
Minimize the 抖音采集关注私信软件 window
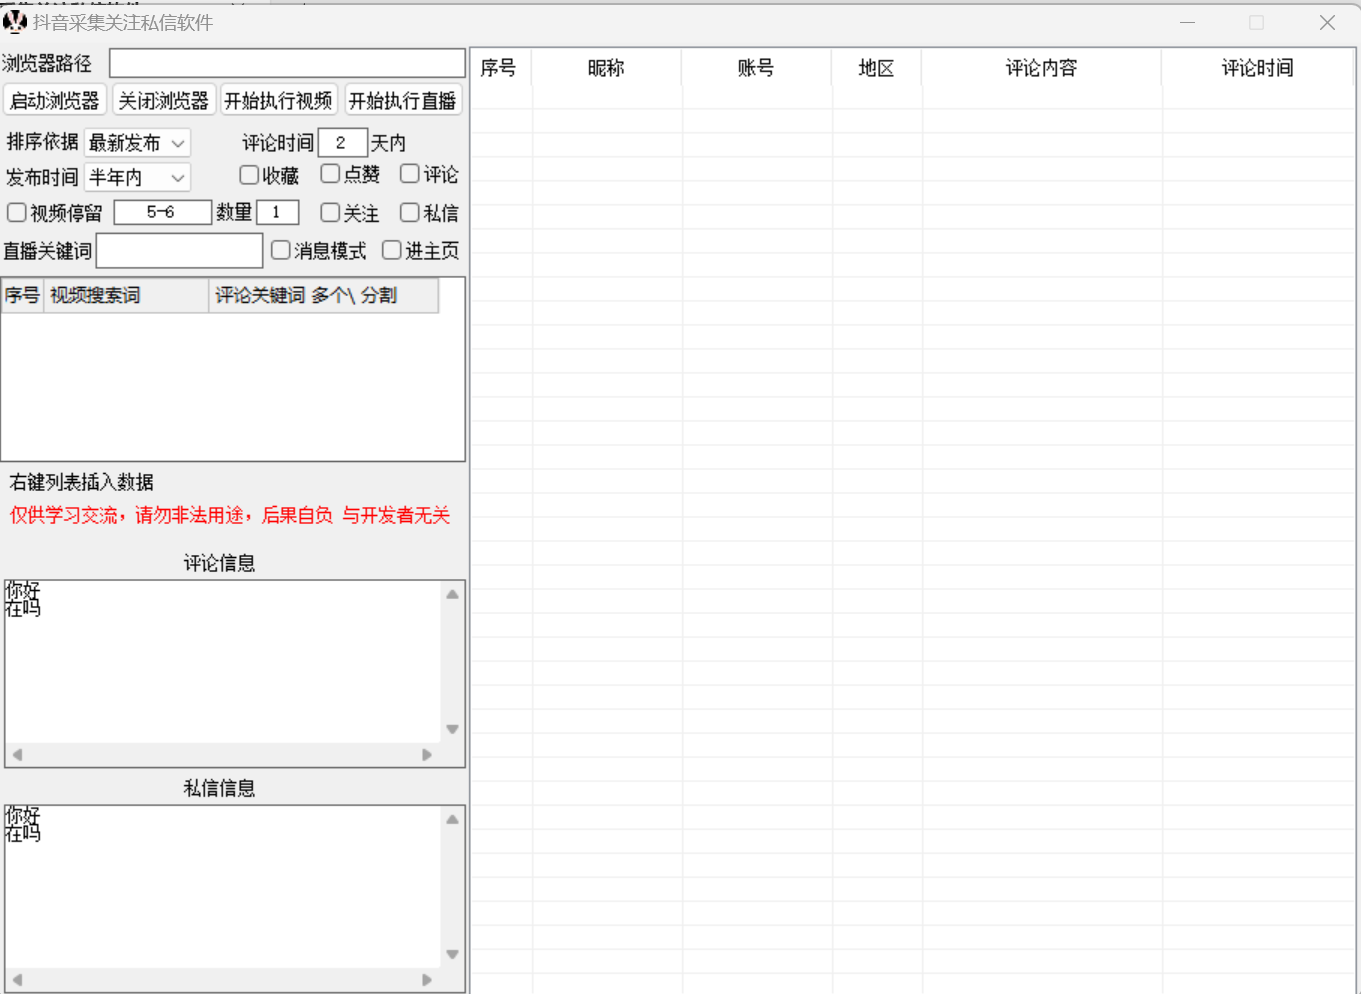tap(1188, 22)
